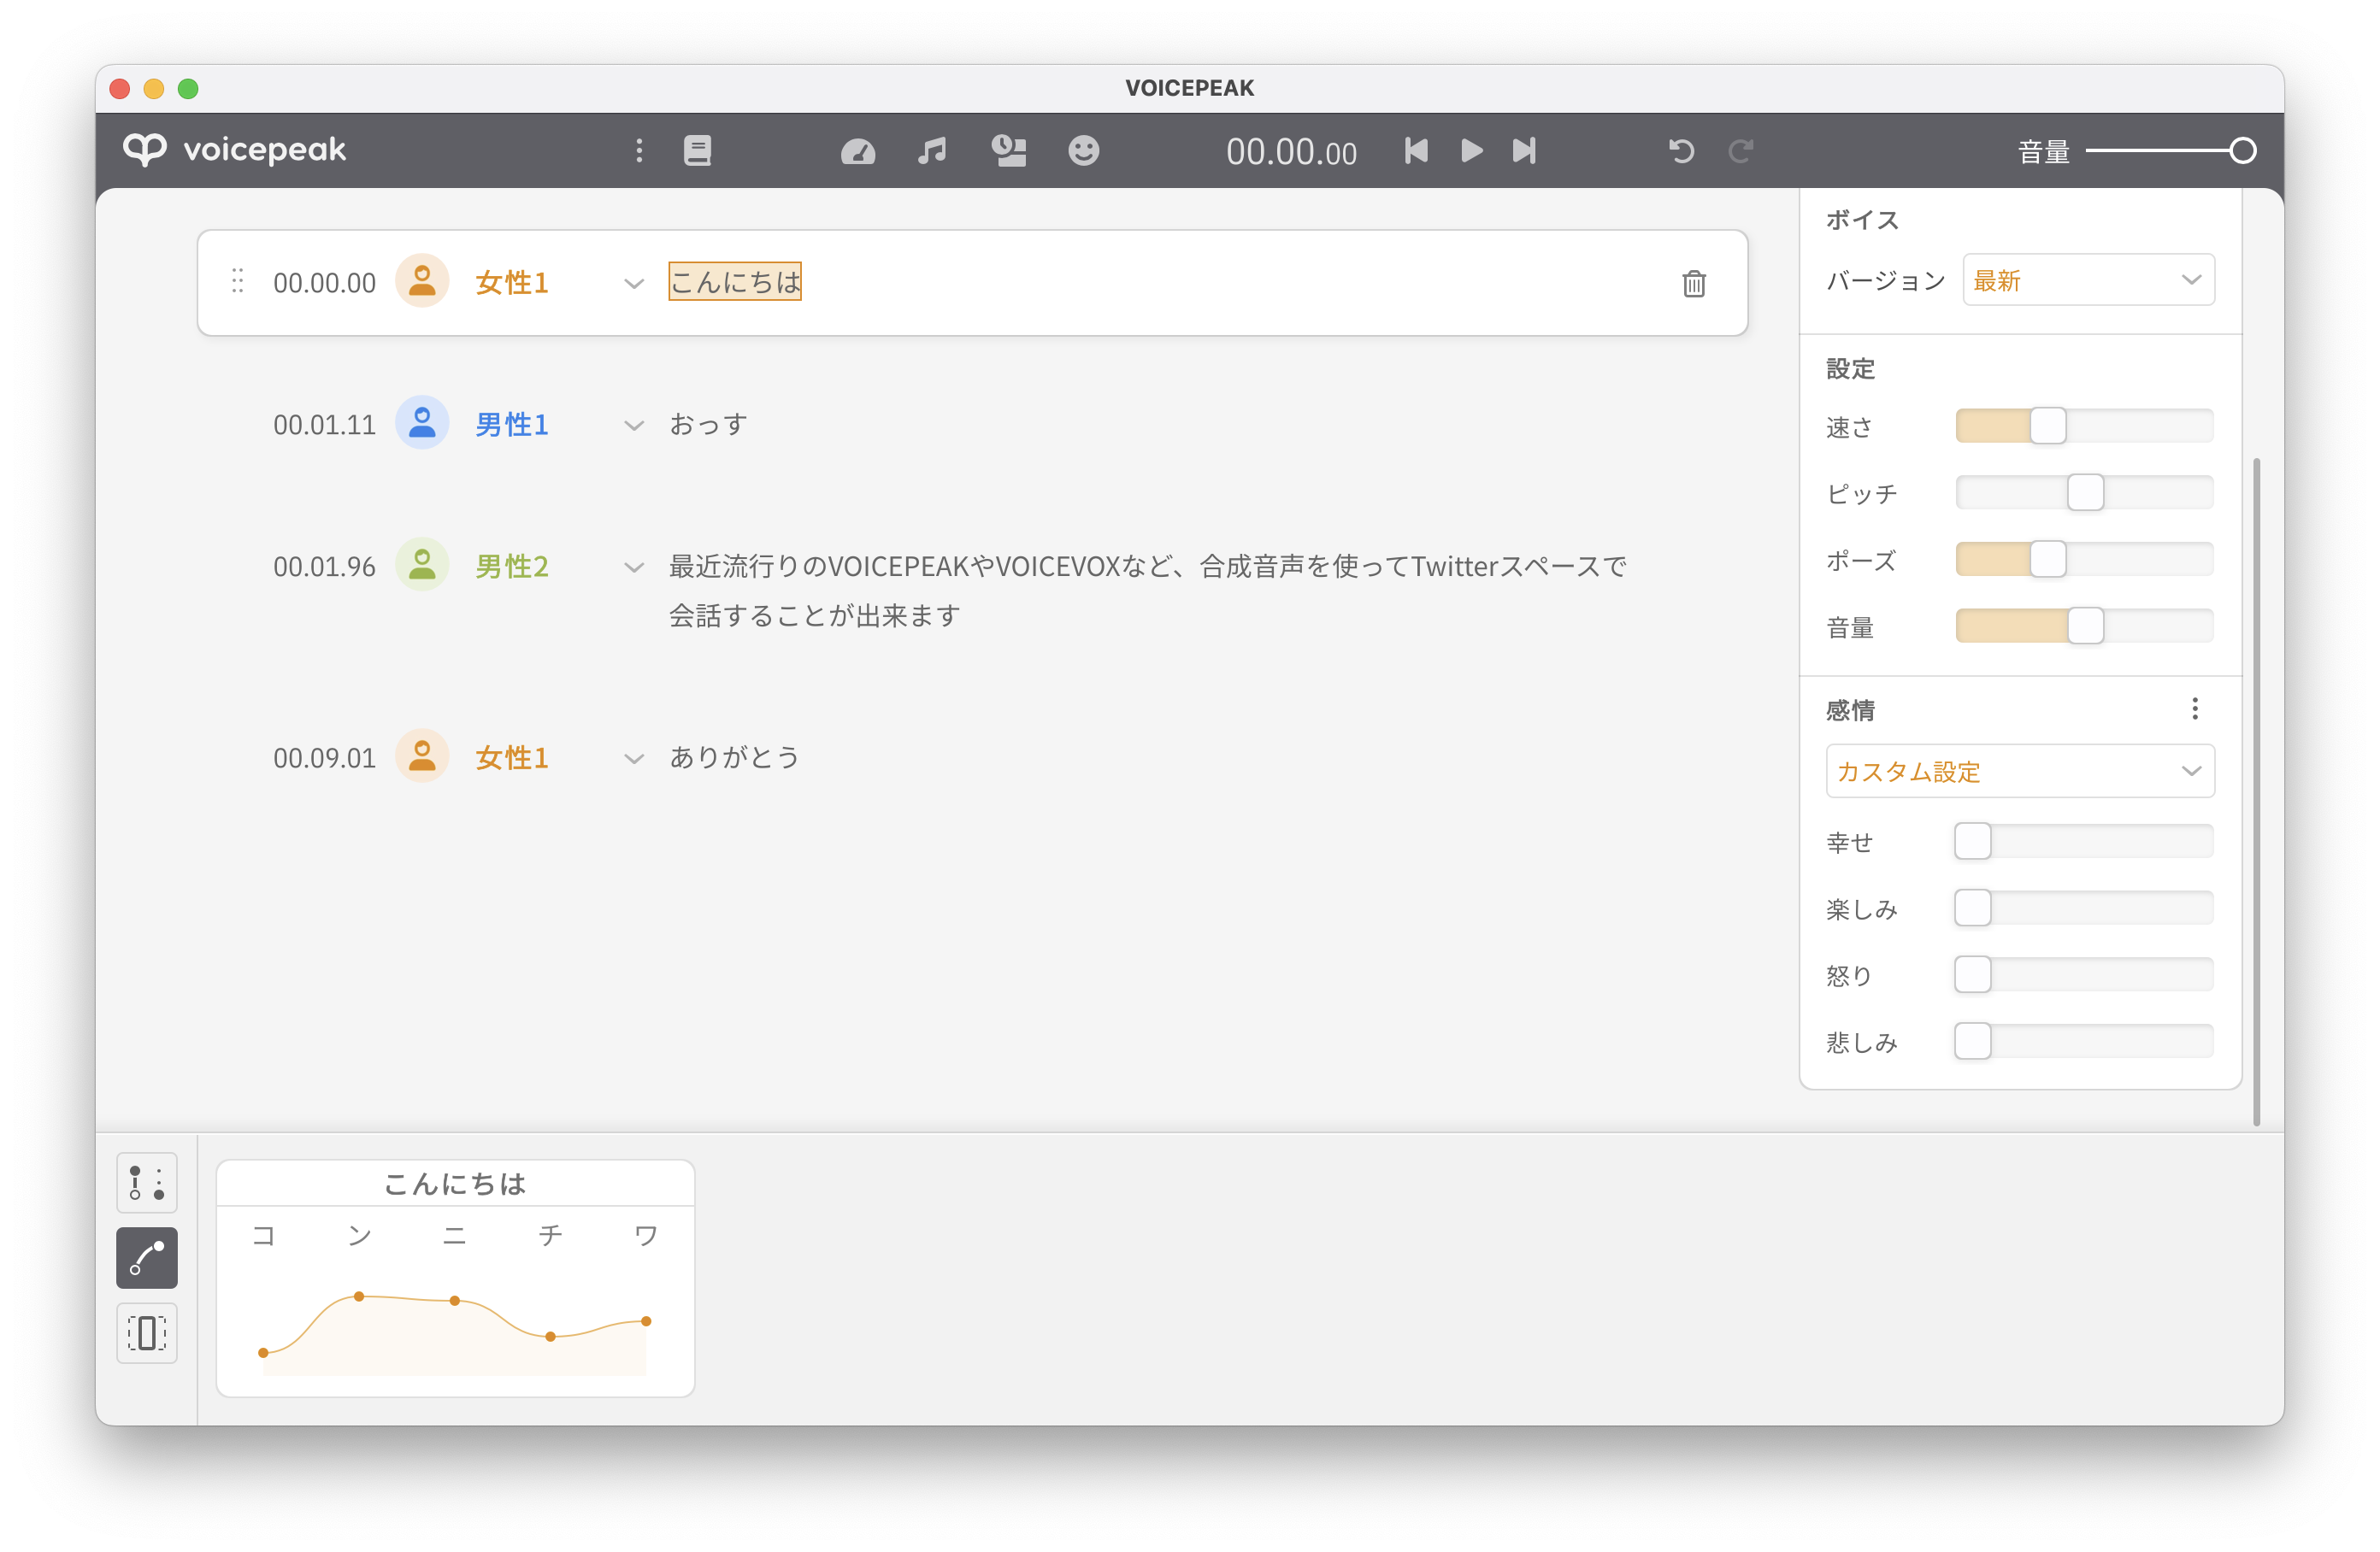Select the pitch curve edit mode button

point(147,1258)
